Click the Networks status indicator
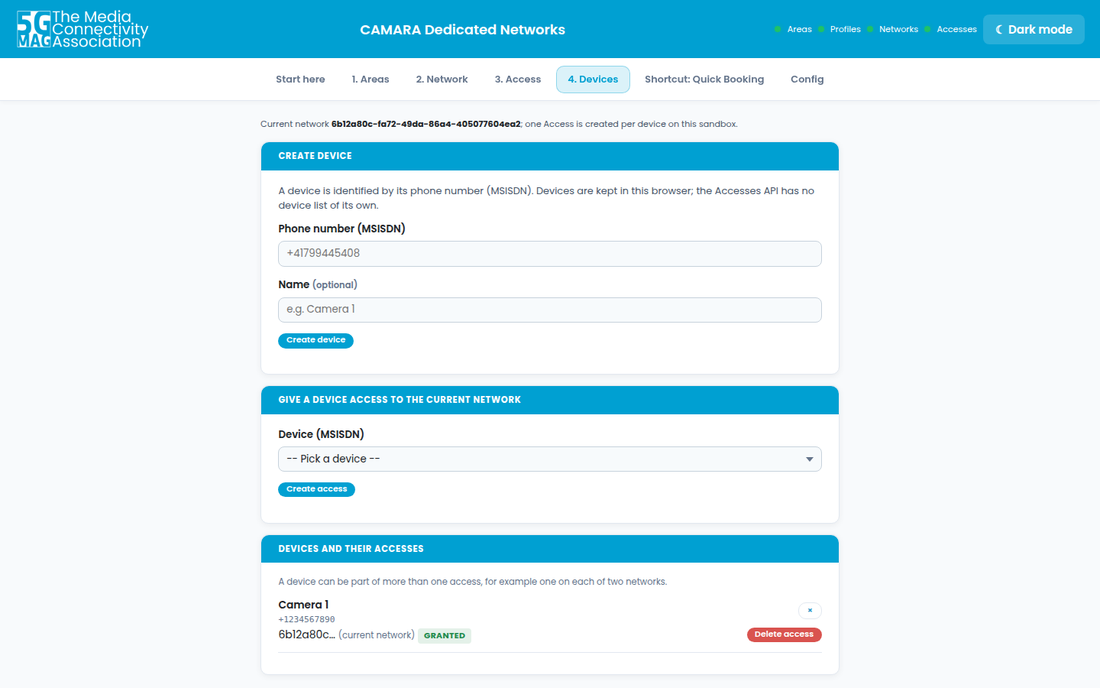Screen dimensions: 1100x688 (893, 29)
